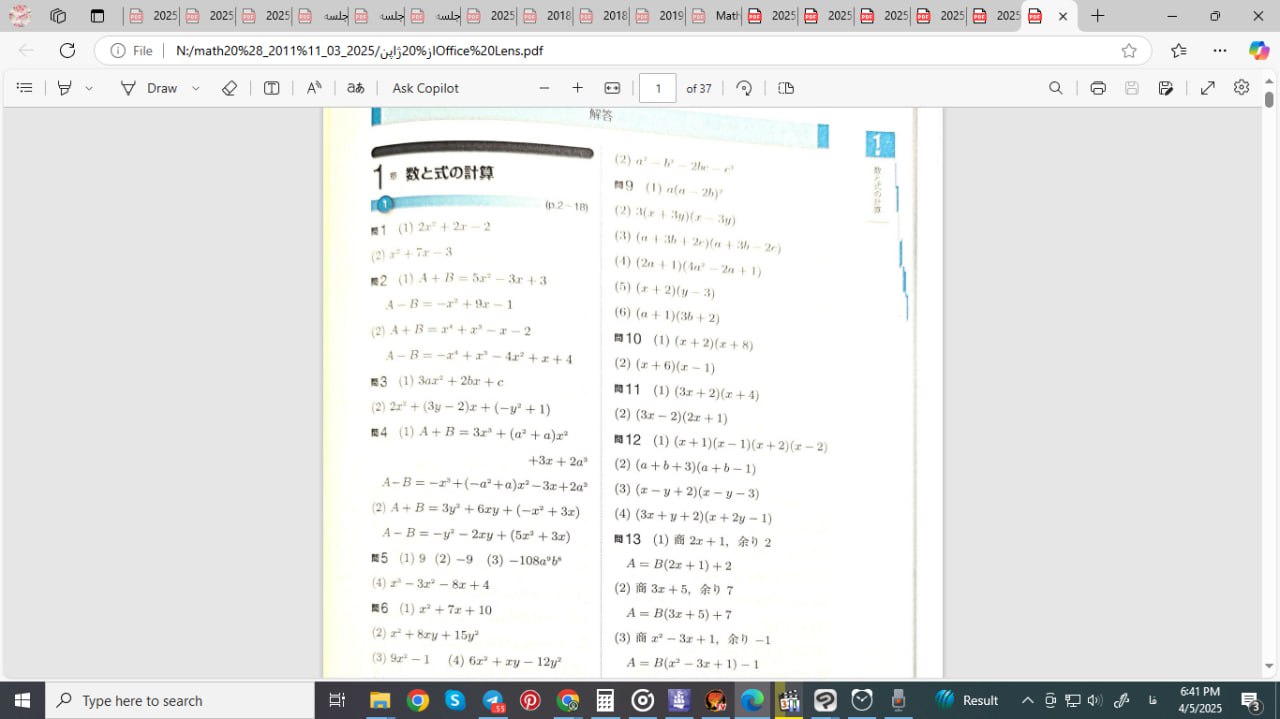The width and height of the screenshot is (1280, 719).
Task: Open Edge Settings and more menu
Action: coord(1220,50)
